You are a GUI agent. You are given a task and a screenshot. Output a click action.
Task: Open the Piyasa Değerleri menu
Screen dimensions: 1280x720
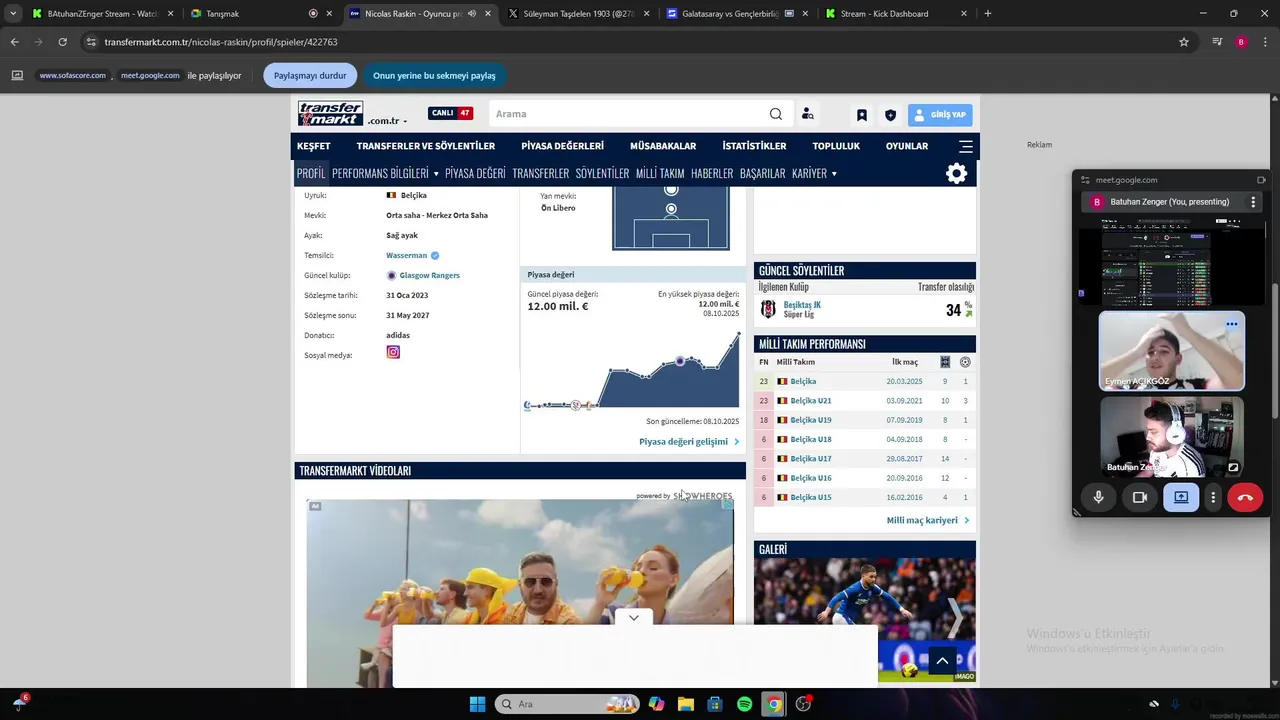coord(562,146)
